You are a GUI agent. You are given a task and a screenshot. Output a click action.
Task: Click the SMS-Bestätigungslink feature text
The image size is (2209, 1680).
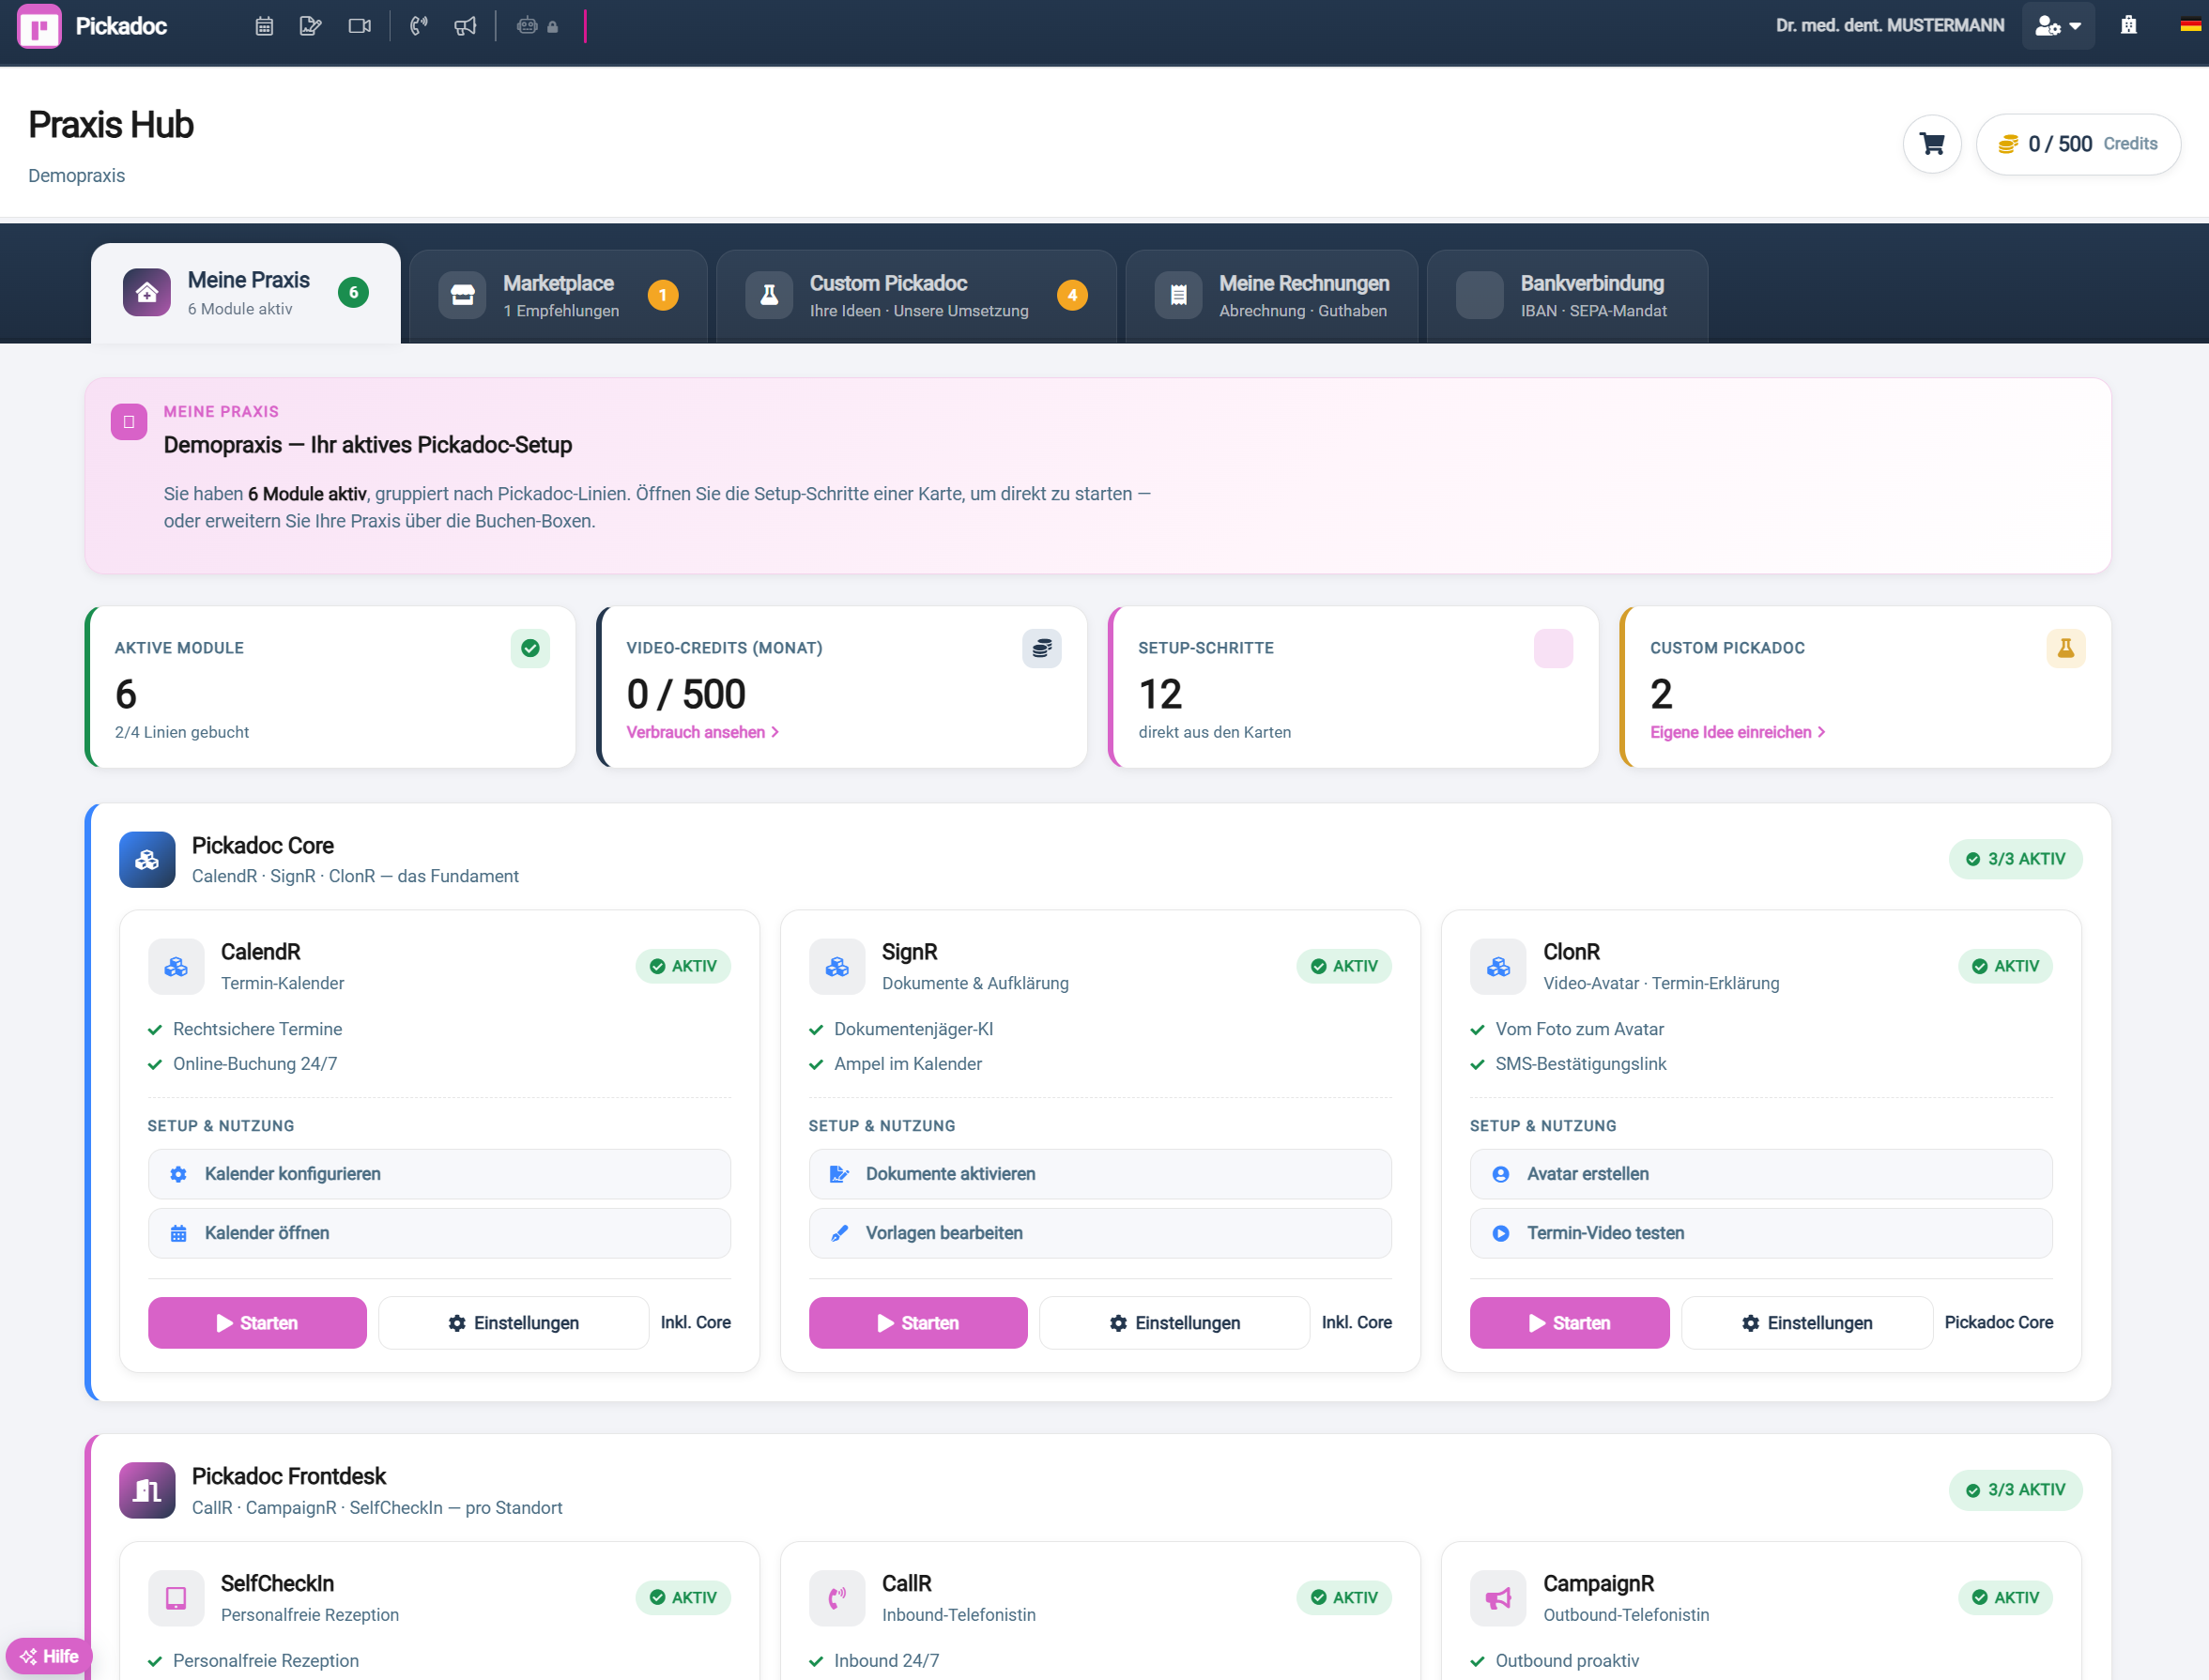pos(1581,1064)
